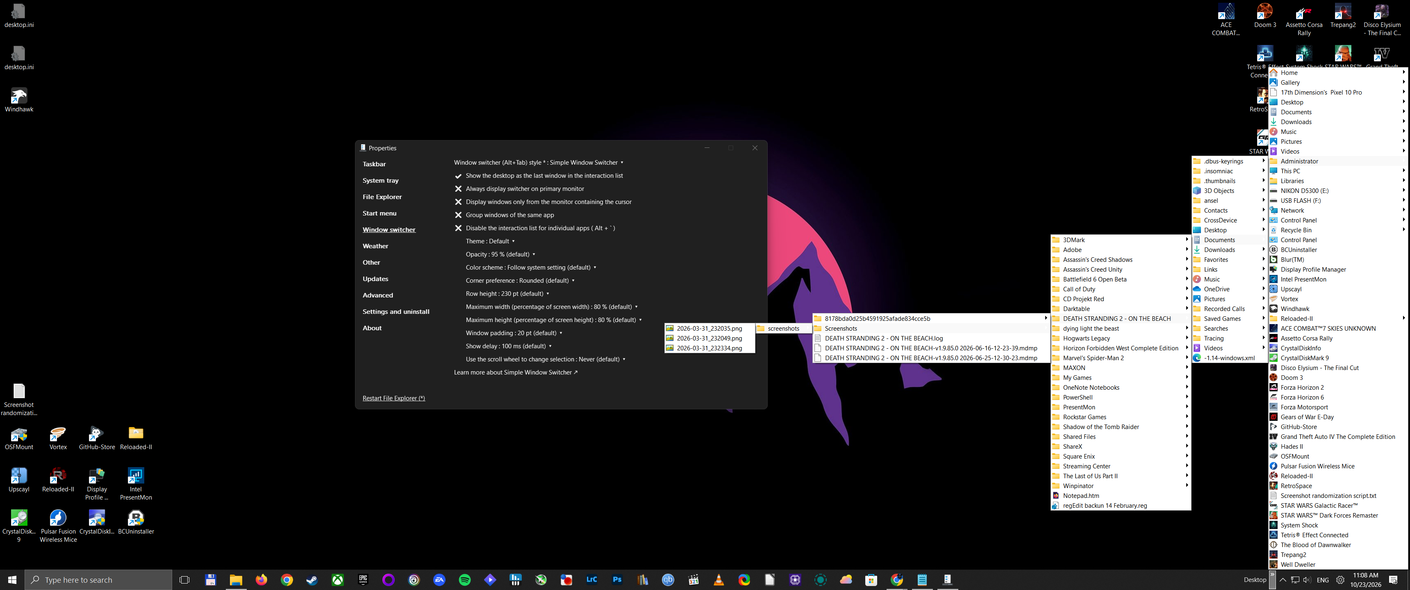
Task: Enable Always display switcher on primary monitor
Action: pyautogui.click(x=519, y=188)
